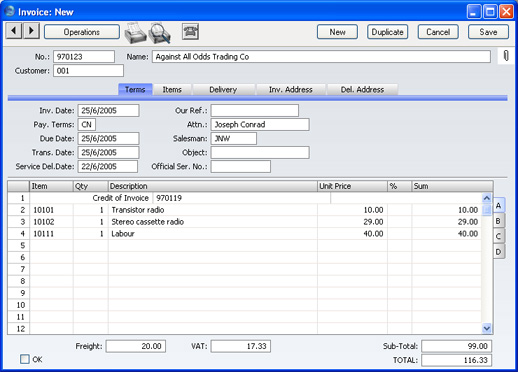
Task: Click the telephone icon in toolbar
Action: pos(190,32)
